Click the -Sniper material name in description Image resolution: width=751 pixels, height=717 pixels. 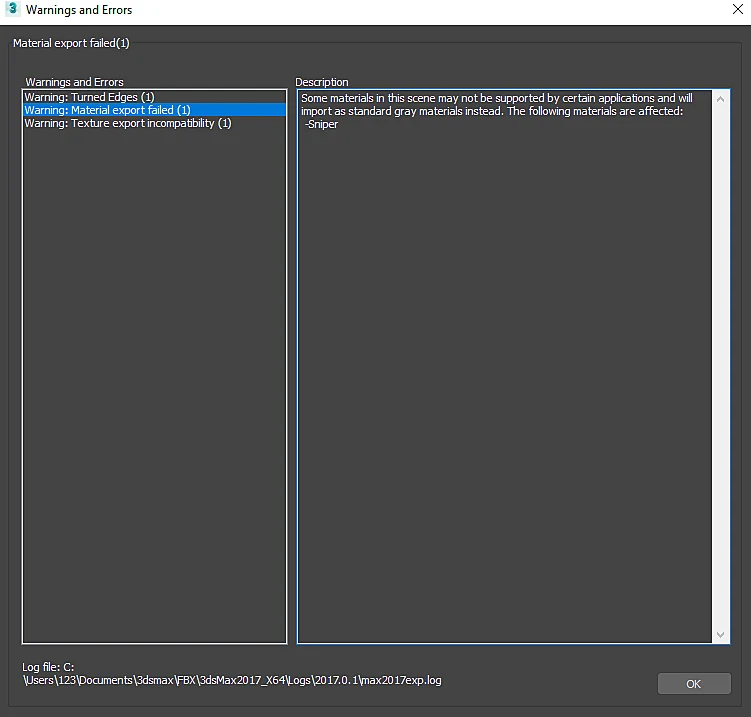coord(321,125)
